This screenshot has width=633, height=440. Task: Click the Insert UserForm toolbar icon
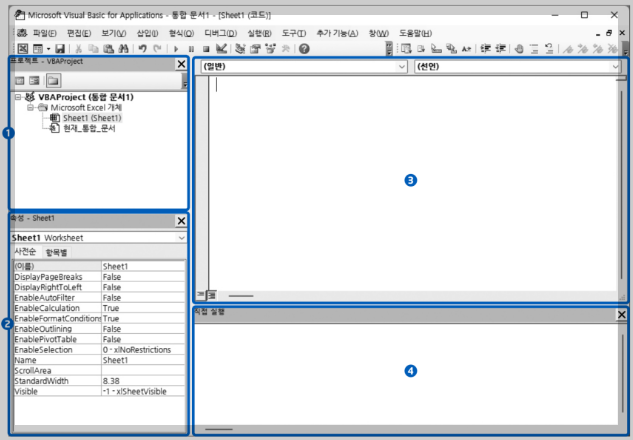pyautogui.click(x=38, y=49)
